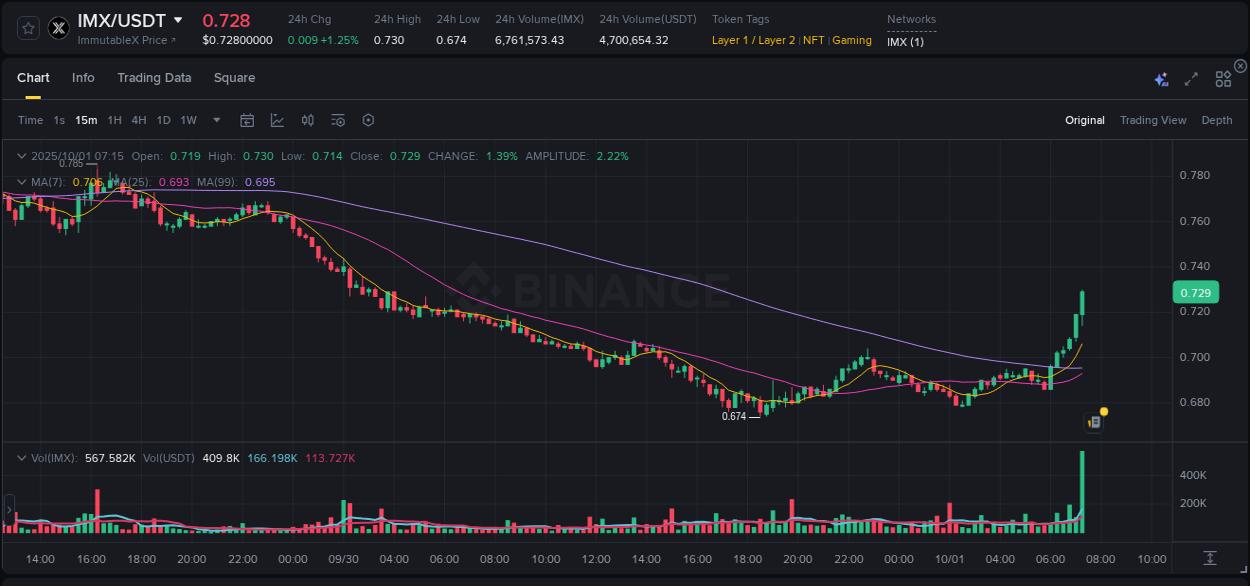
Task: Open the Info tab
Action: coord(83,78)
